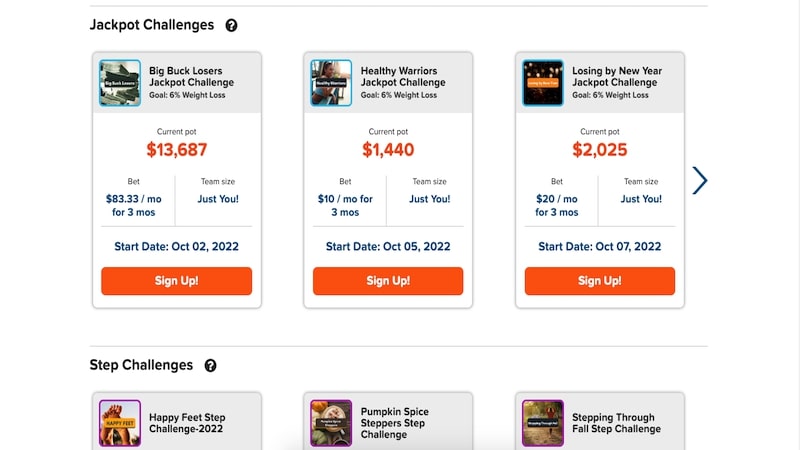
Task: Open Losing by New Year Jackpot title
Action: point(617,77)
